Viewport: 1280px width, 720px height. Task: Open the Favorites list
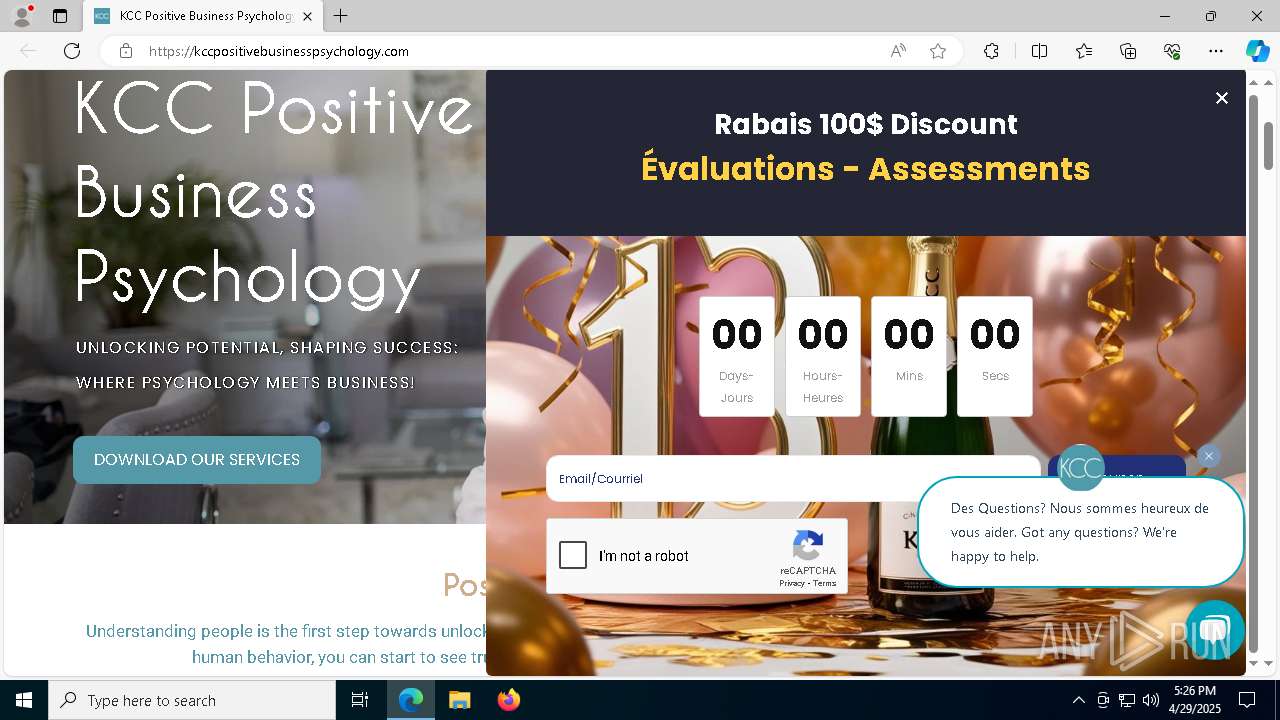[x=1084, y=51]
